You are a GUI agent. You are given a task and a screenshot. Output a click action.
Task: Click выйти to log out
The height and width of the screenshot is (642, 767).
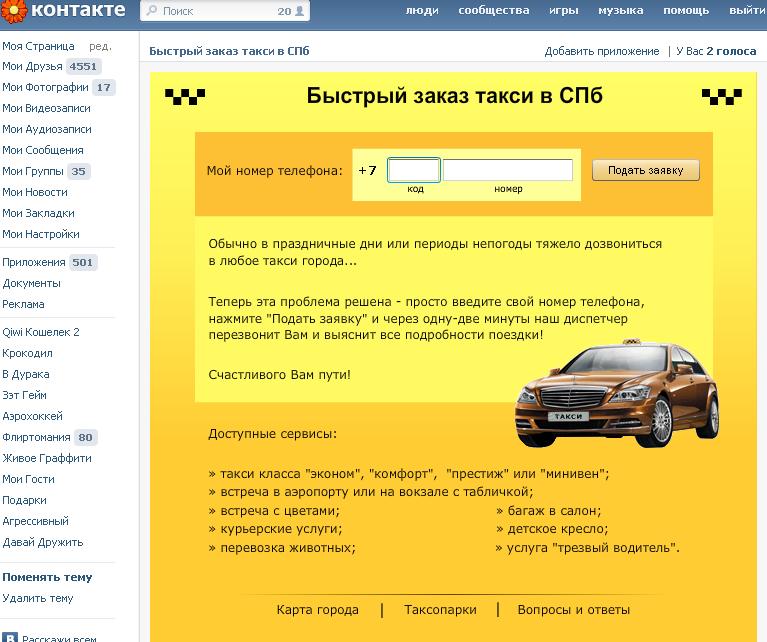(x=747, y=10)
